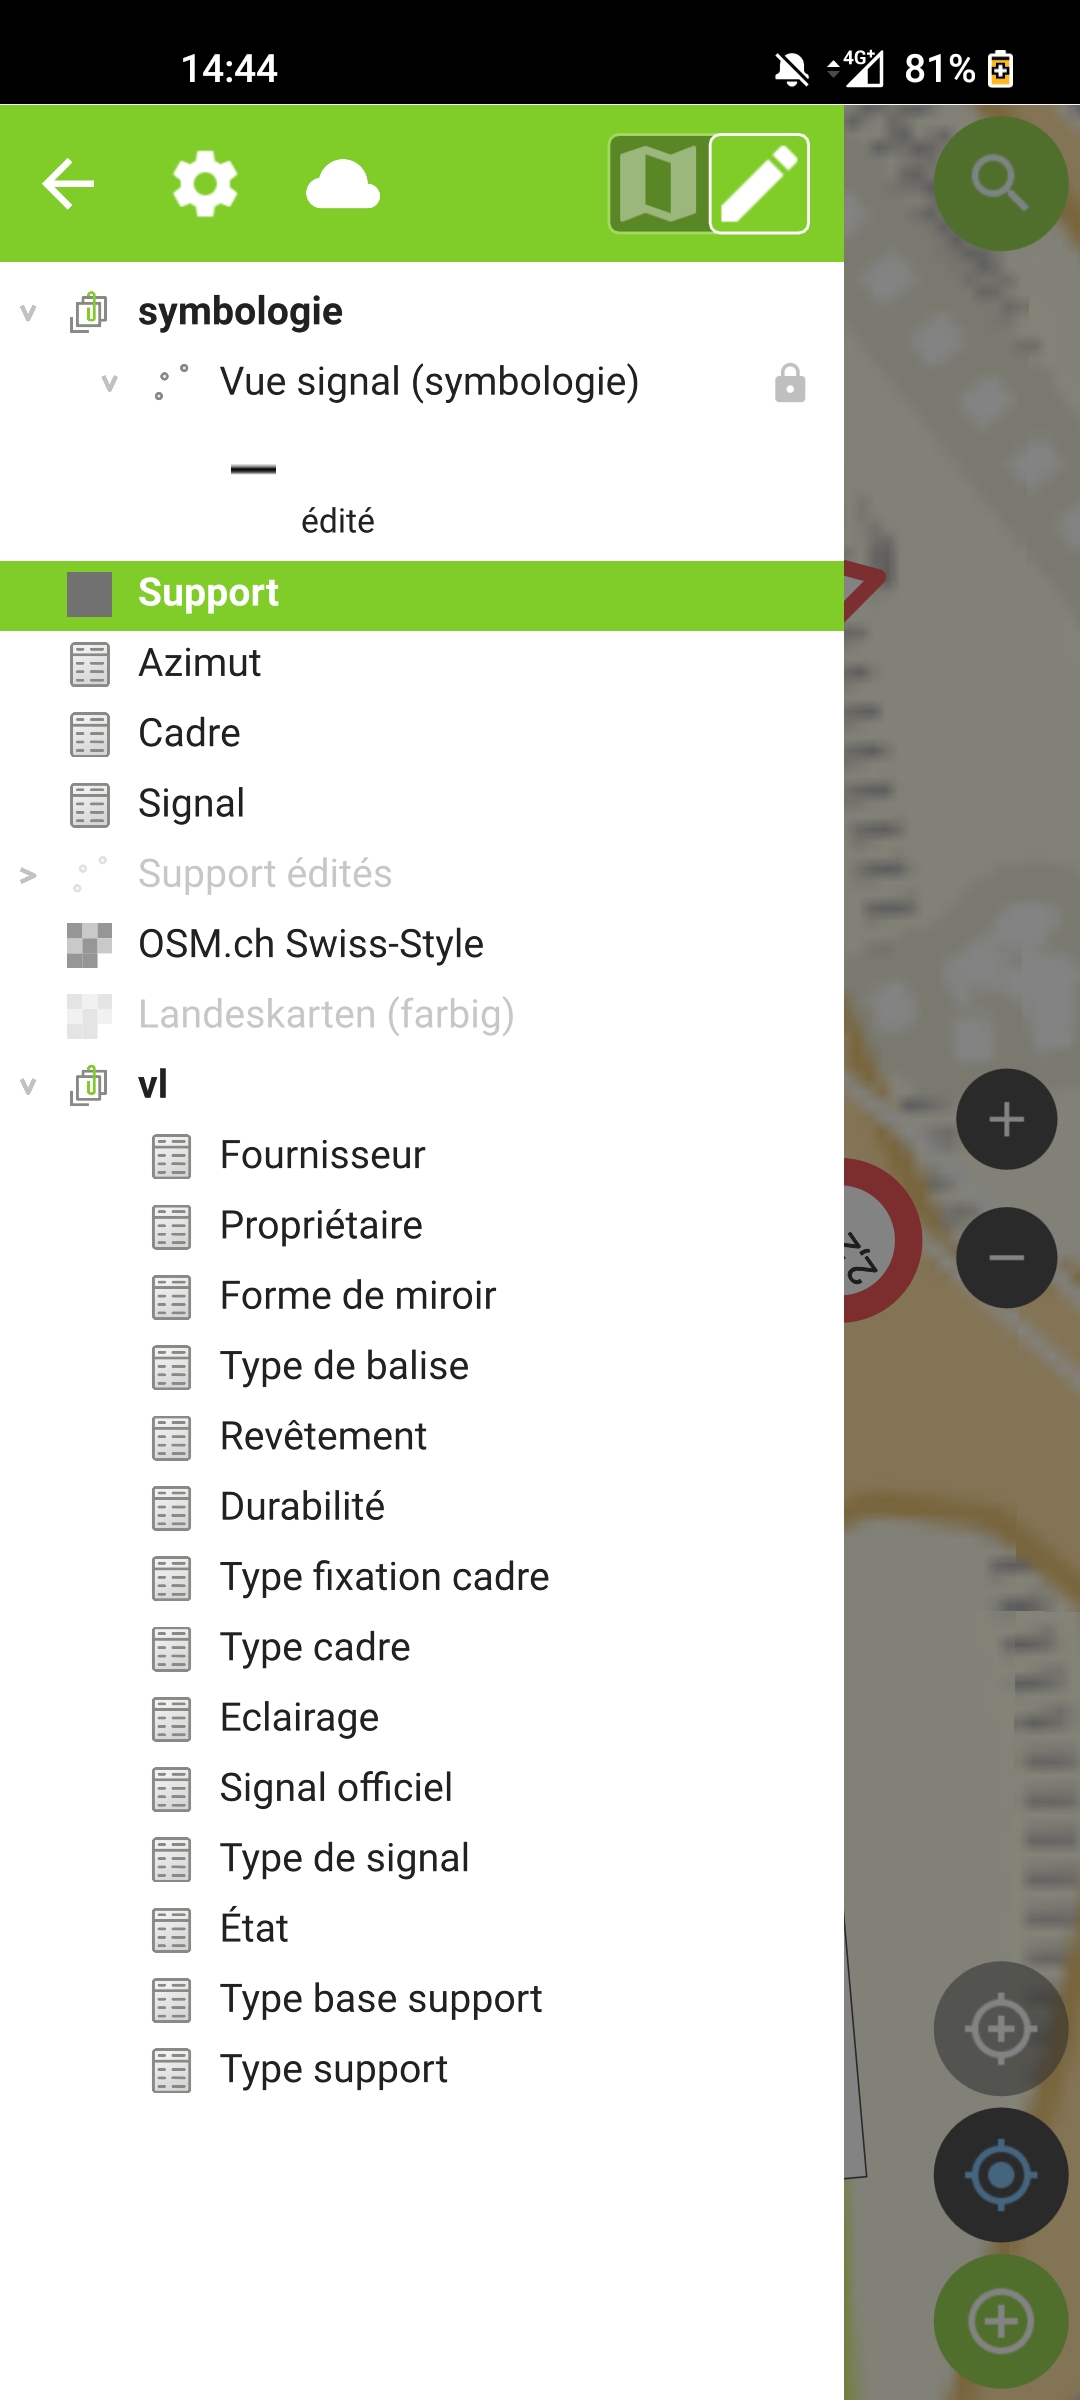
Task: Open settings with the gear icon
Action: tap(205, 184)
